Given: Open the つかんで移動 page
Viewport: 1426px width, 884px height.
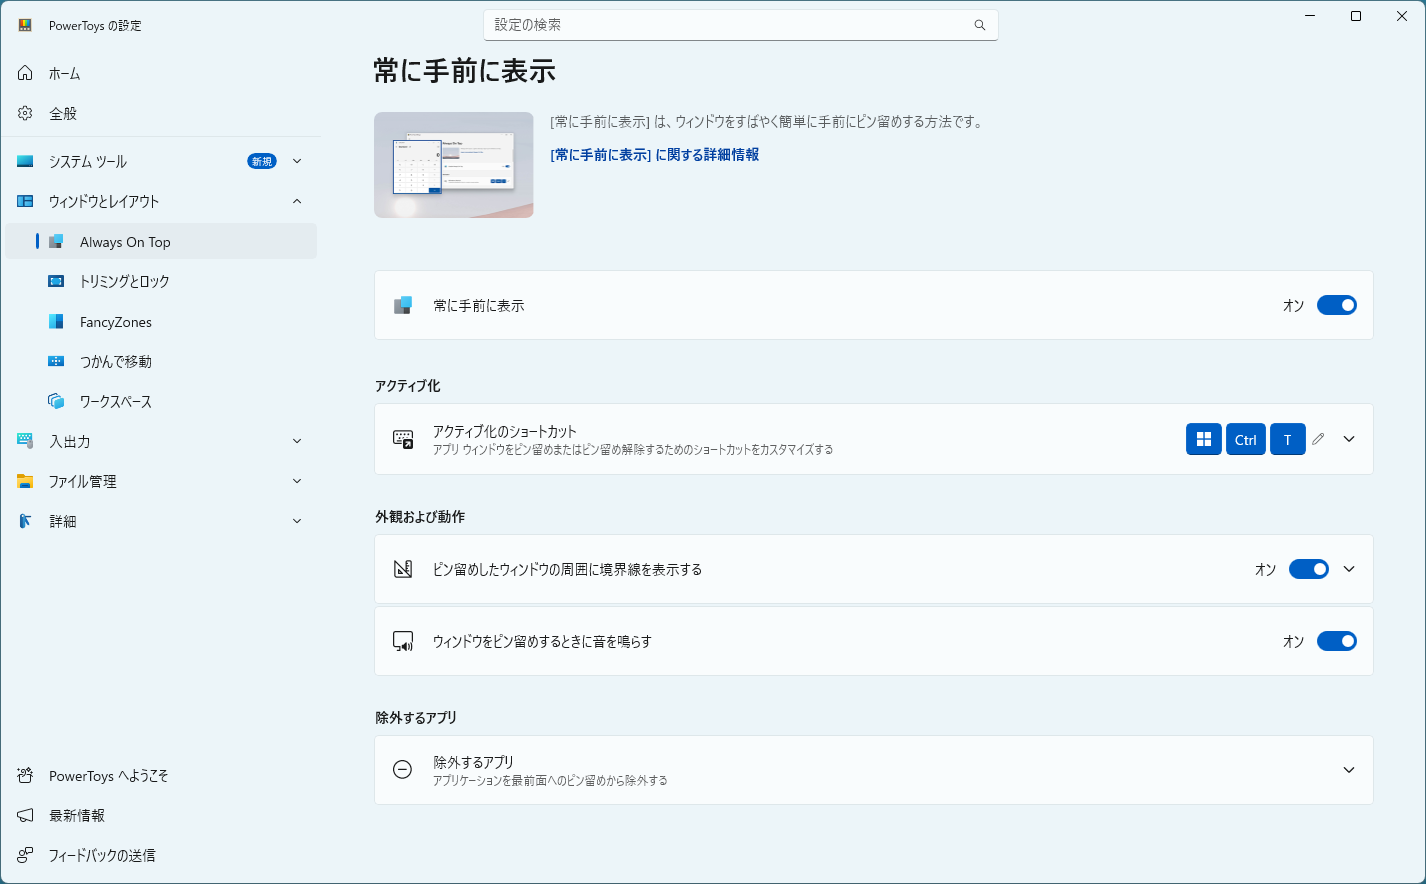Looking at the screenshot, I should click(x=161, y=361).
